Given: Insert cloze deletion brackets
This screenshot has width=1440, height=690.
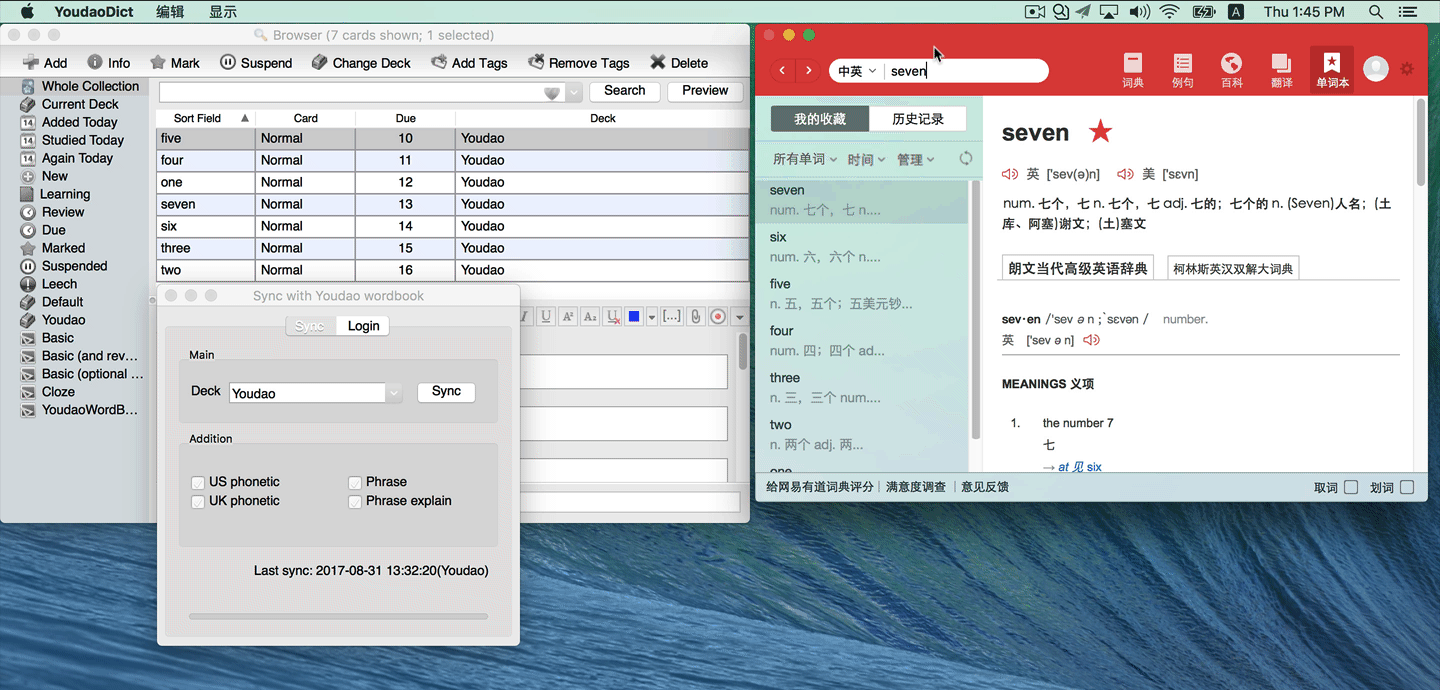Looking at the screenshot, I should 672,316.
